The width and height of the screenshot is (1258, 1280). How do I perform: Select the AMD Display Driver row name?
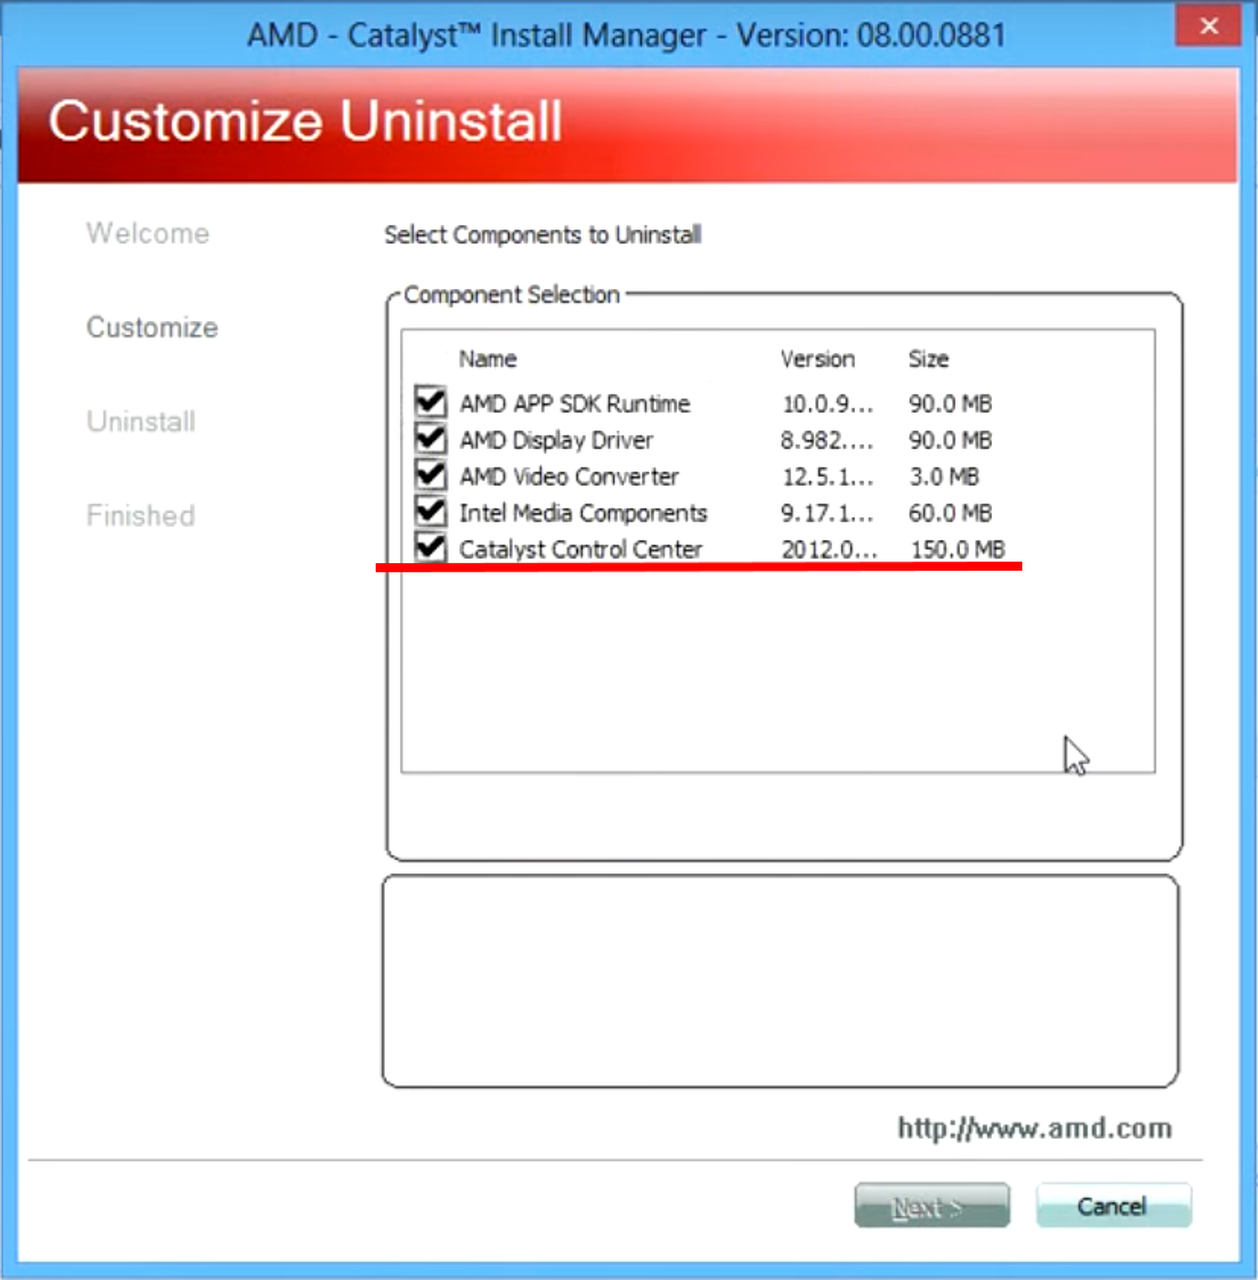556,440
